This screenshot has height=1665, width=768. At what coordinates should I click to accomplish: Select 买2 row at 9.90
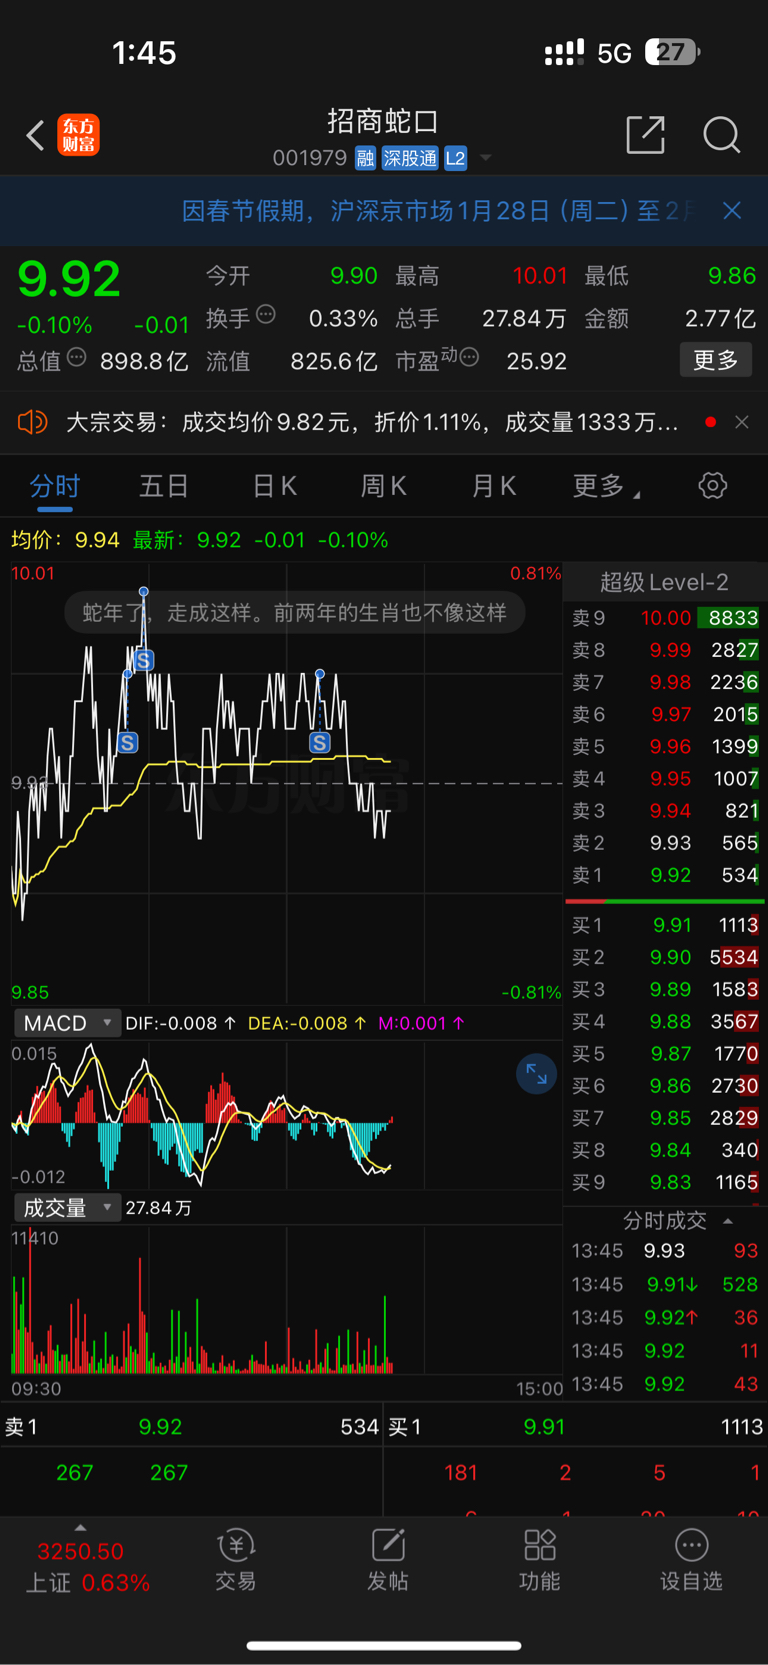pyautogui.click(x=665, y=957)
